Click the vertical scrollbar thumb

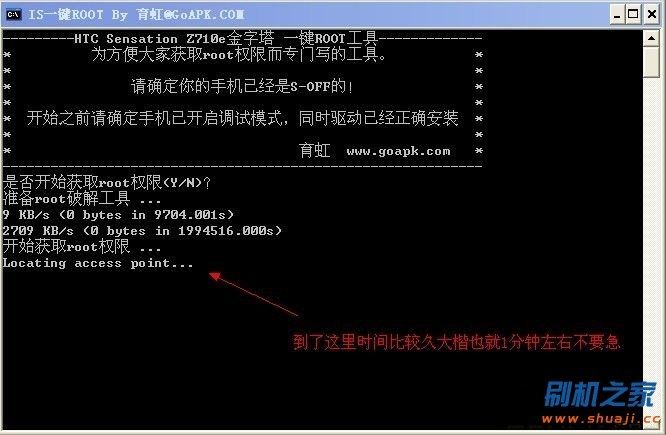651,62
